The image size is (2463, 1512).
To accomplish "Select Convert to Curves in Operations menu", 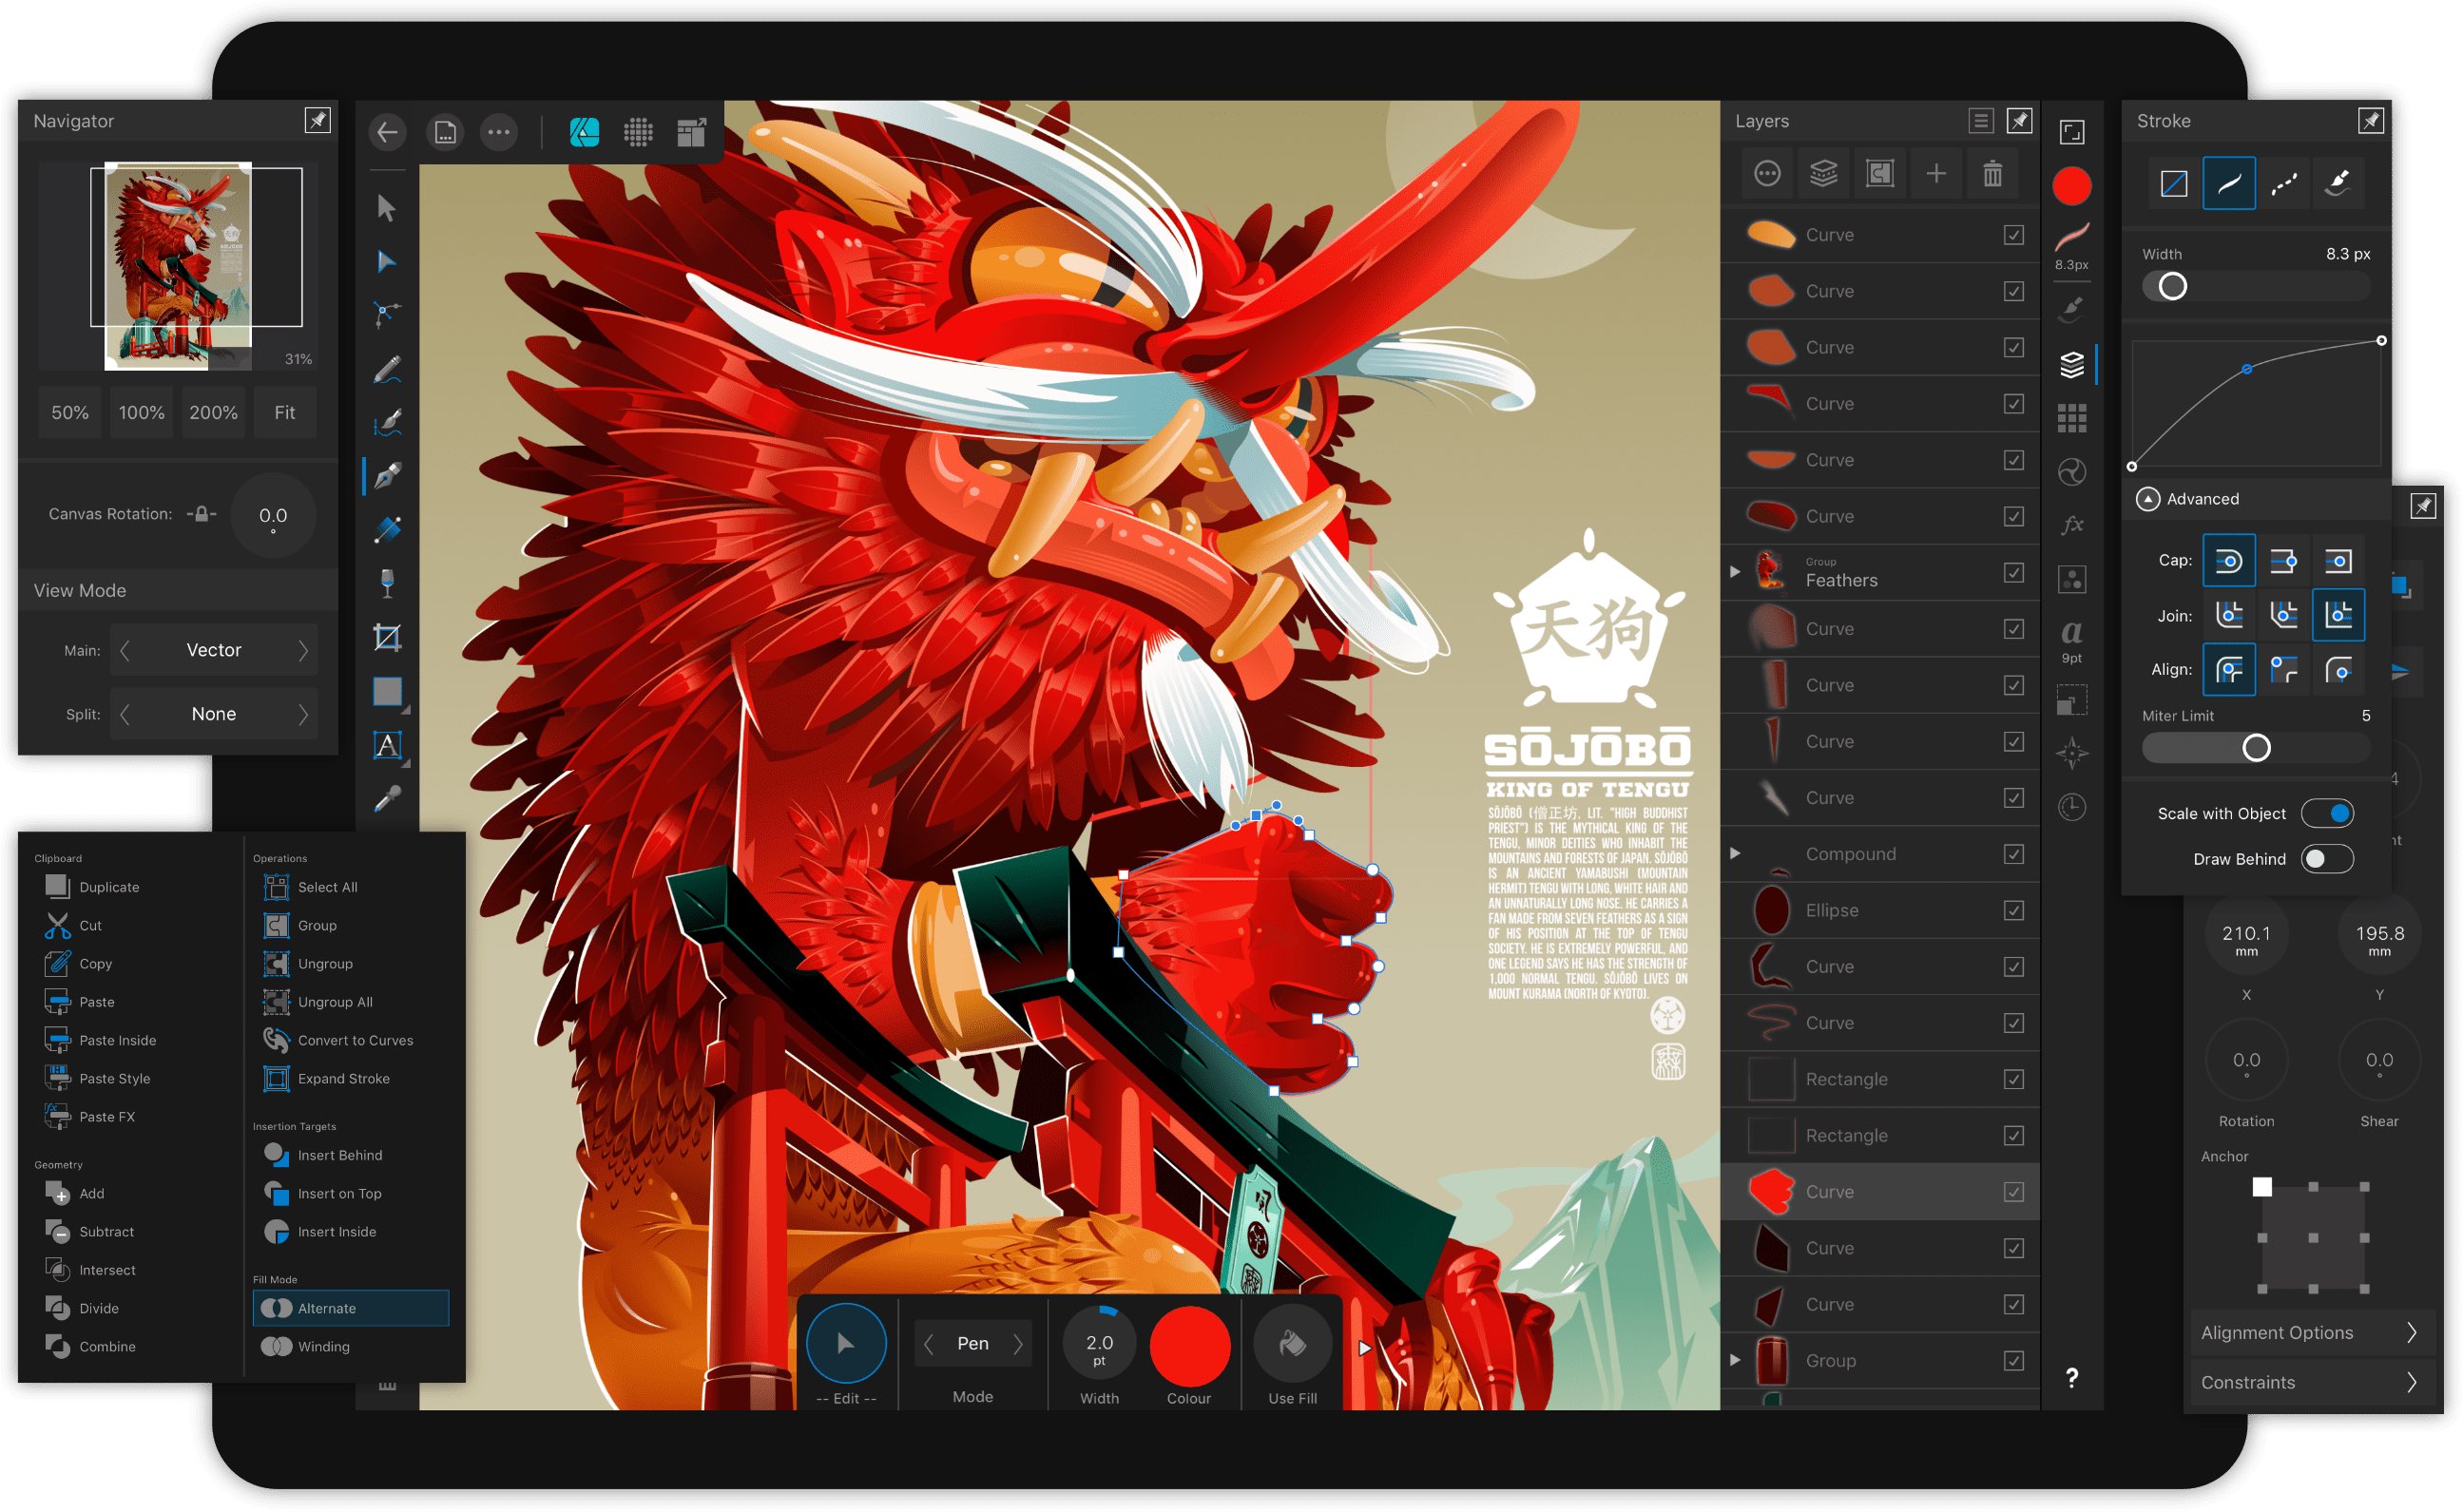I will pos(355,1040).
